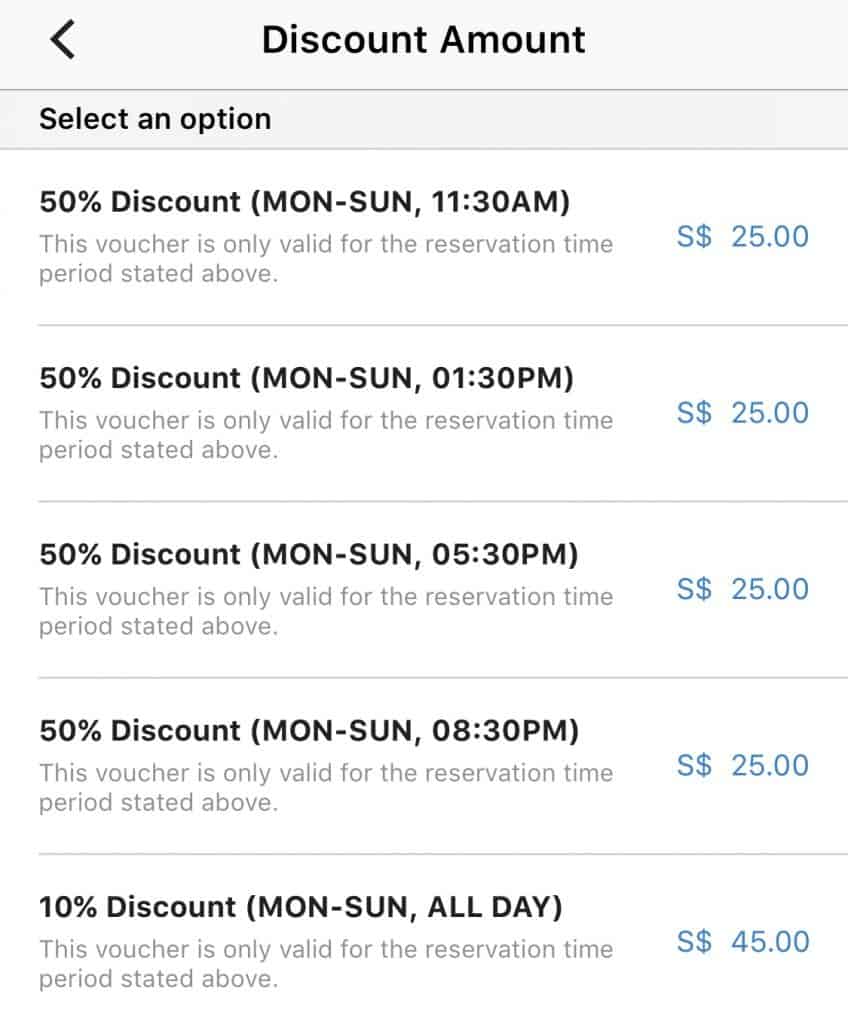
Task: Select the 50% Discount 08:30PM voucher
Action: click(424, 766)
